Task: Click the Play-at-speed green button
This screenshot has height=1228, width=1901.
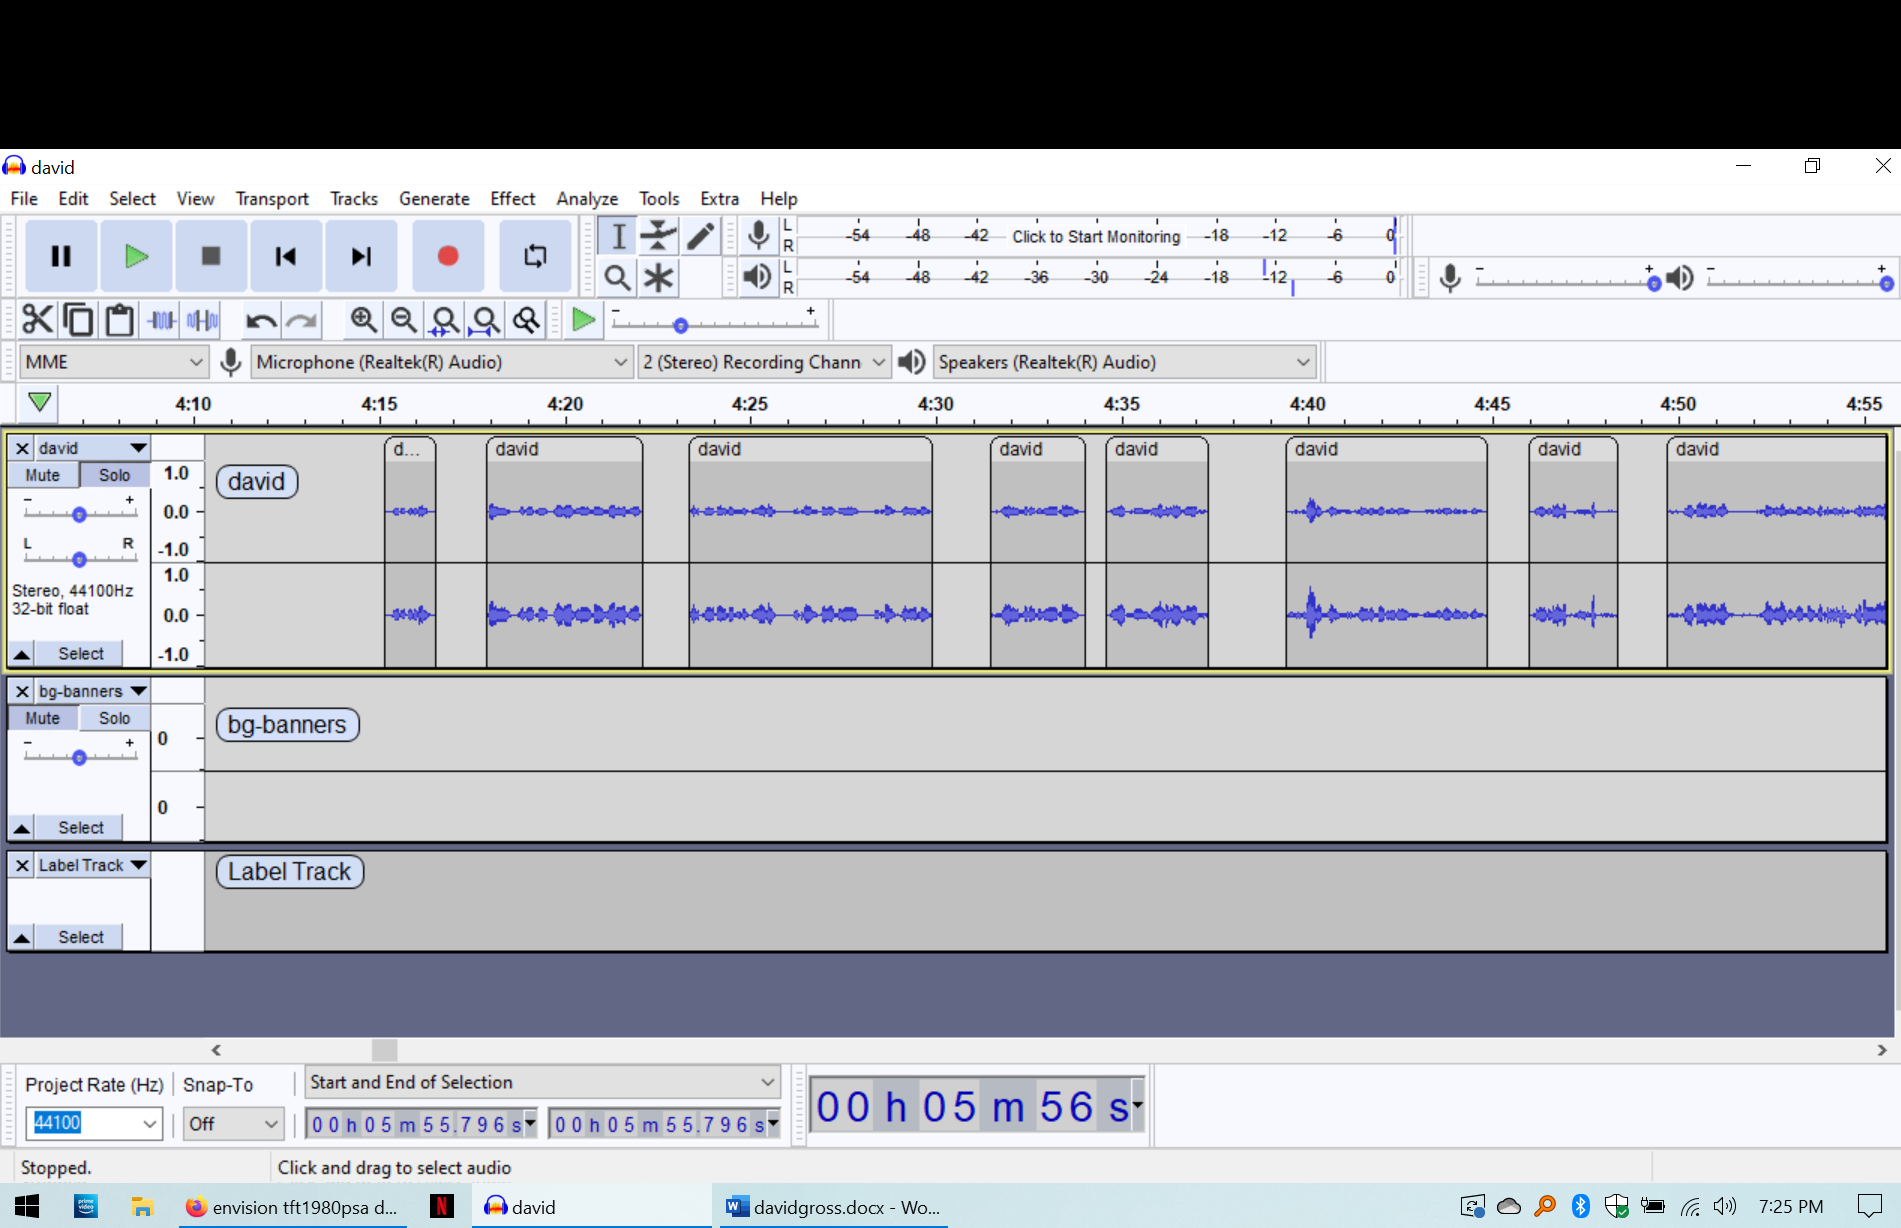Action: 583,320
